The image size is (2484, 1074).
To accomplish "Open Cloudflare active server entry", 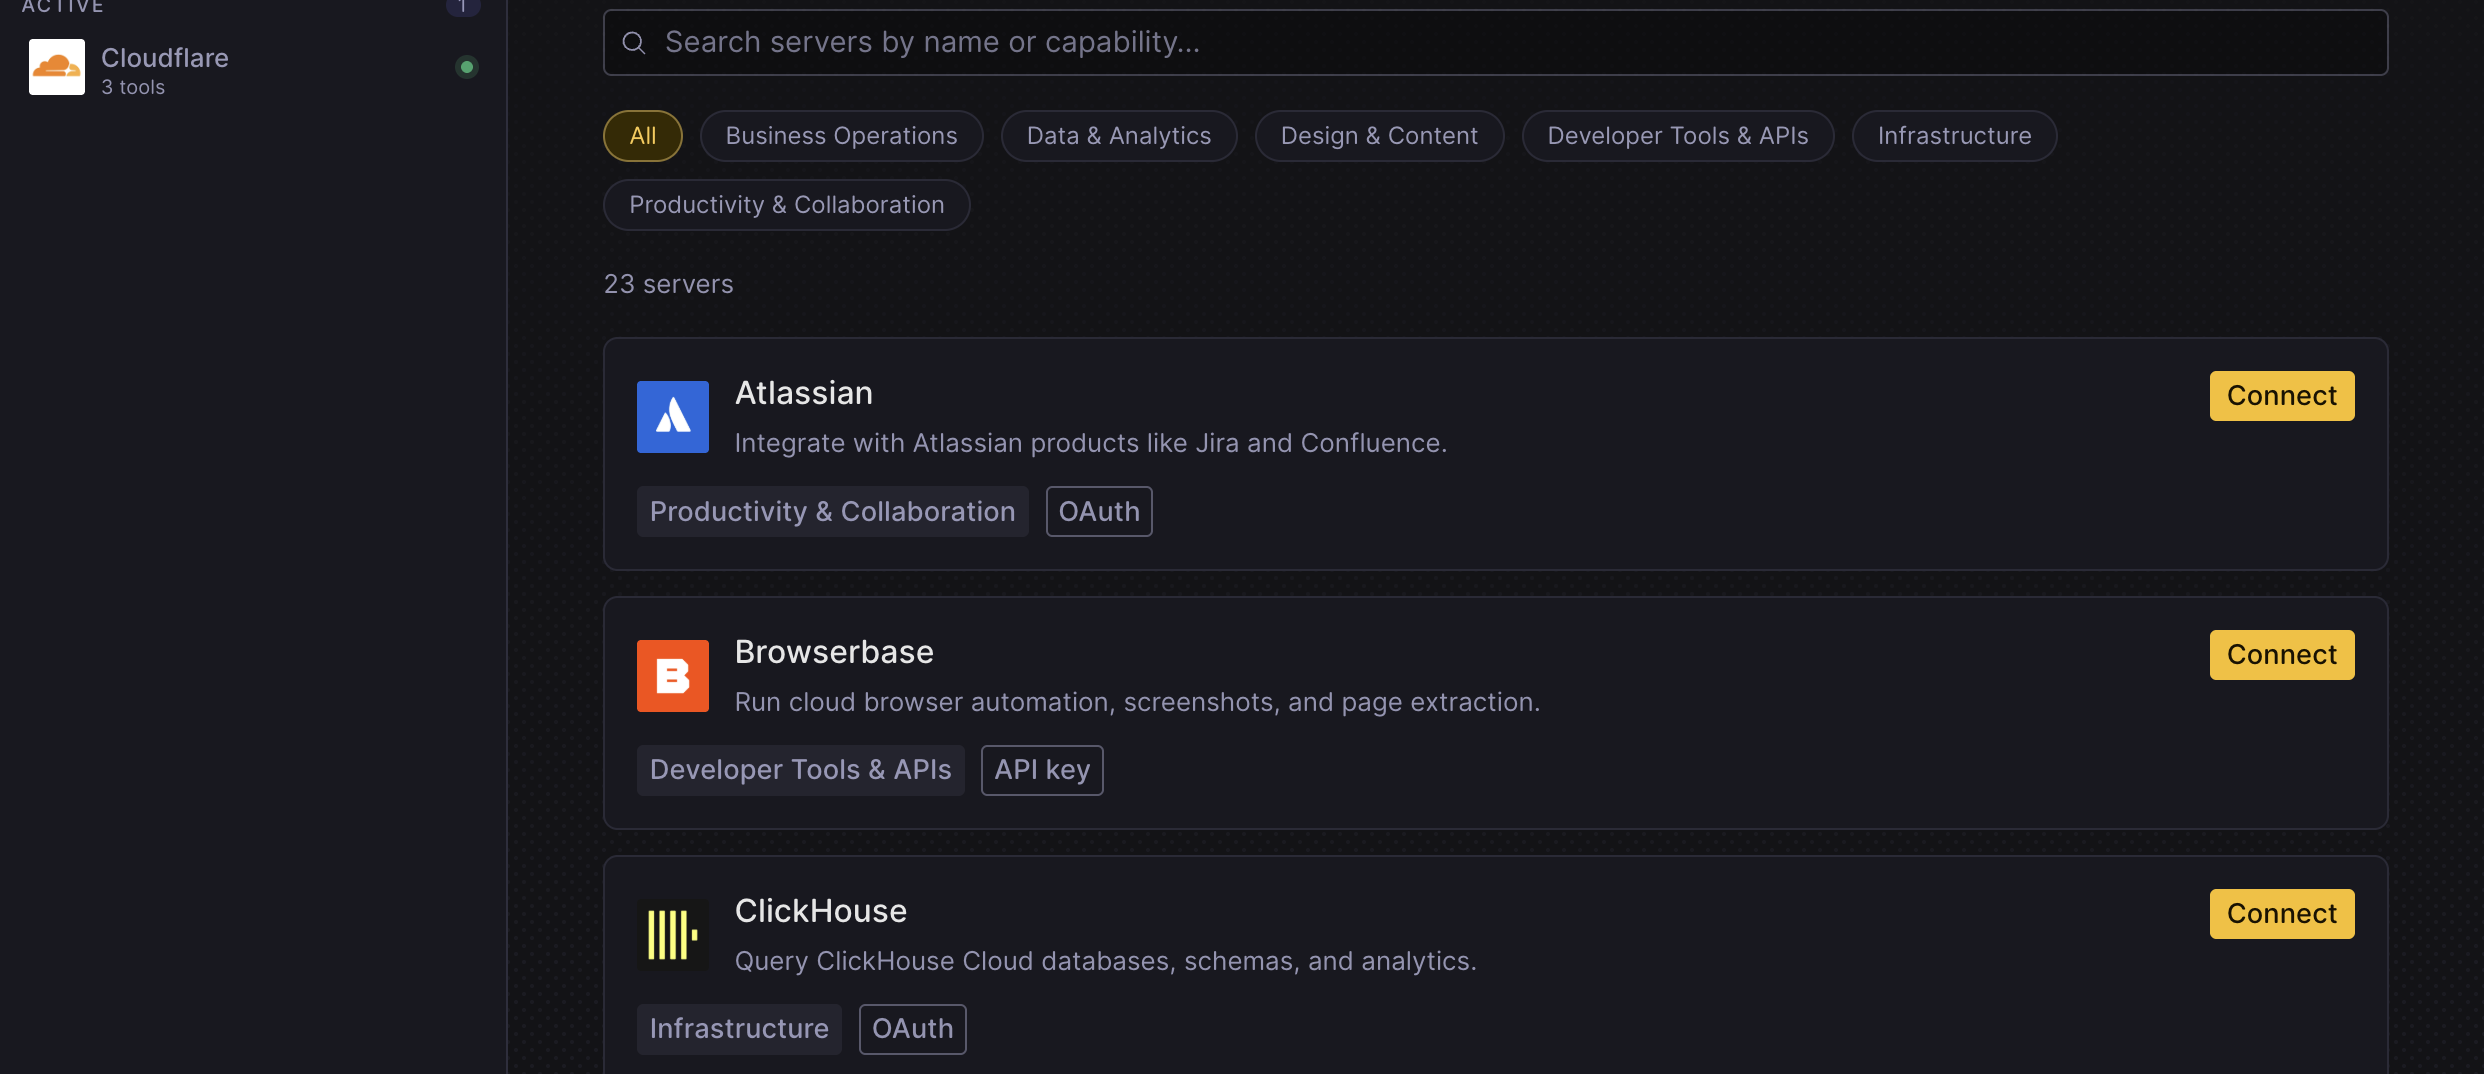I will pos(252,67).
